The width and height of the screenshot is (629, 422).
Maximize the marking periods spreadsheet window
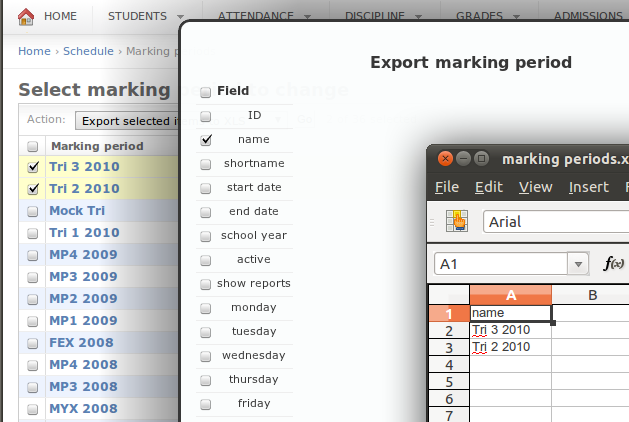point(481,158)
